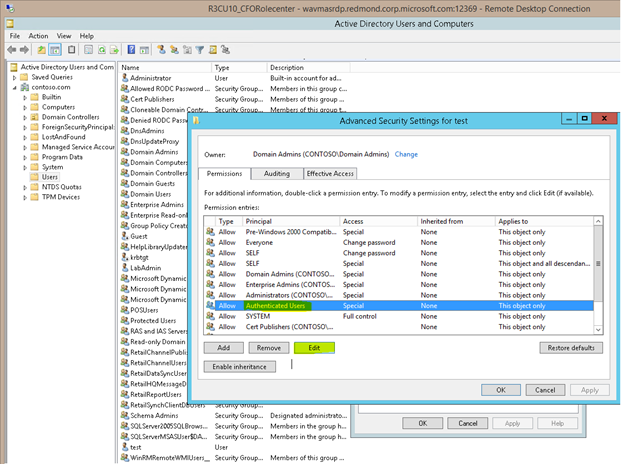The height and width of the screenshot is (464, 628).
Task: Open the Effective Access tab
Action: click(x=329, y=173)
